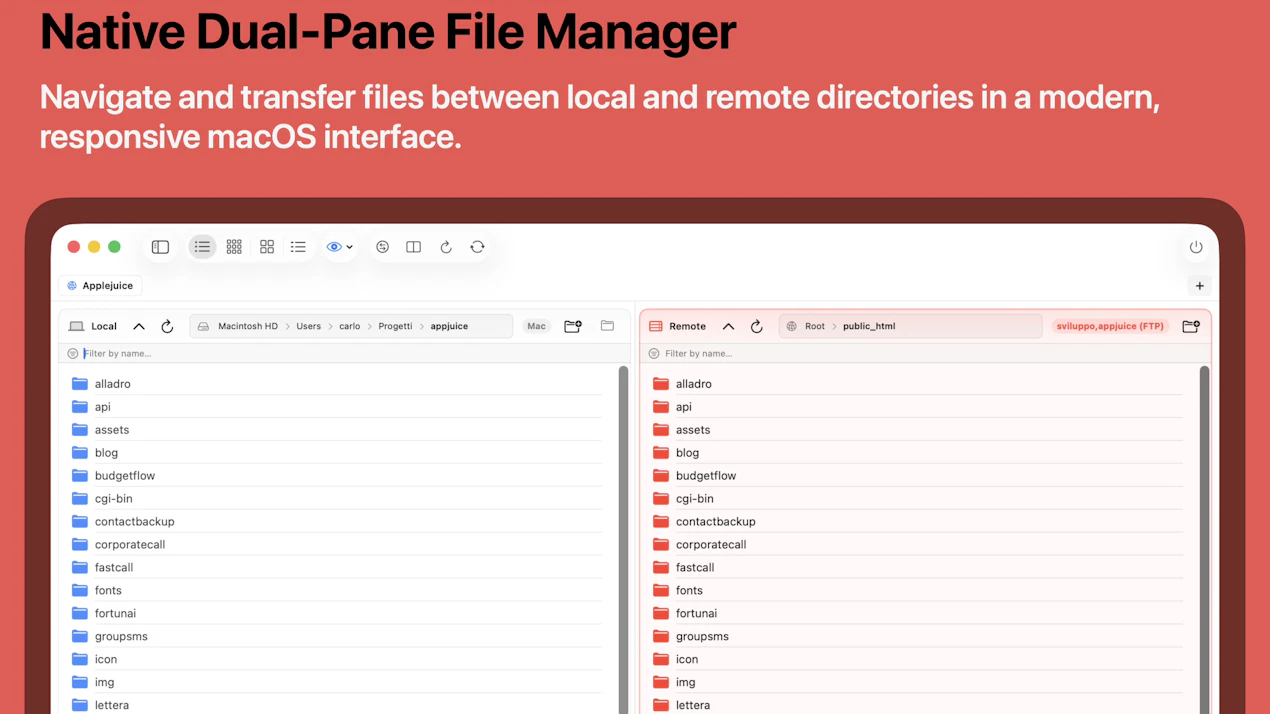Click carlo in local breadcrumb path

[349, 326]
